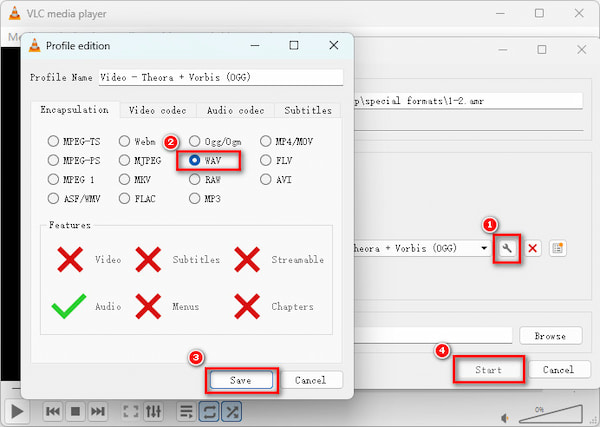The image size is (600, 427).
Task: Minimize the Profile edition dialog
Action: [x=255, y=45]
